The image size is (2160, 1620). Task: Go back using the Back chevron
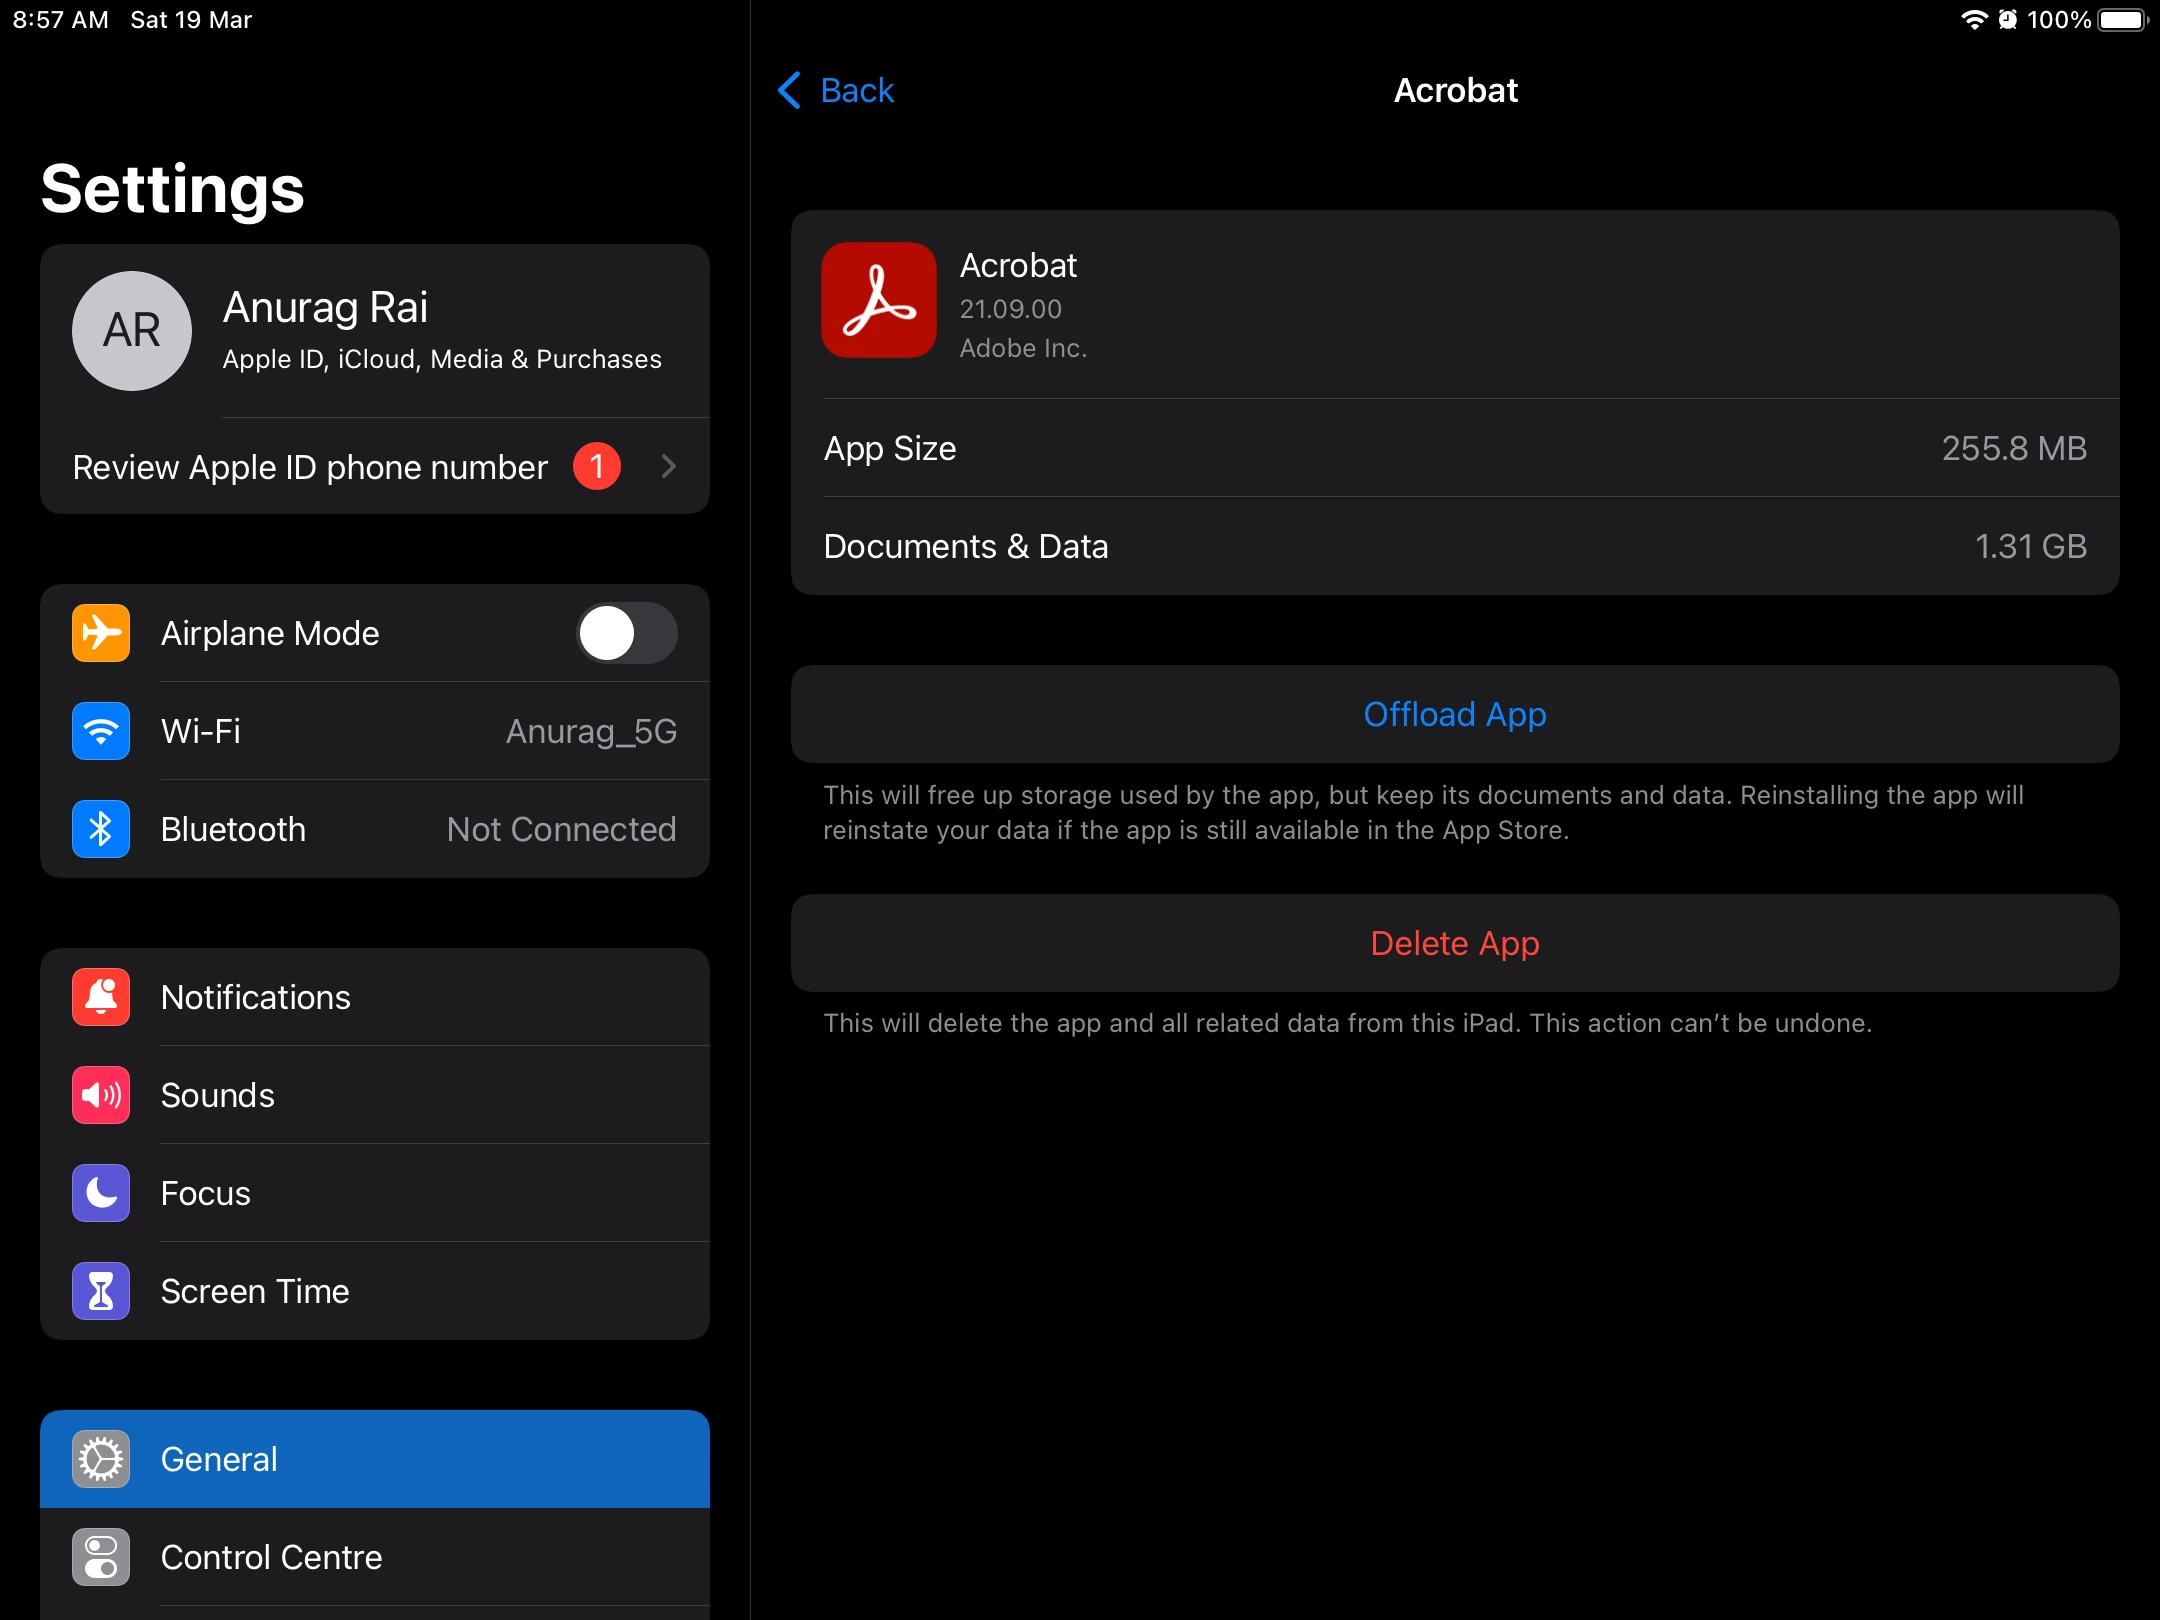(790, 90)
